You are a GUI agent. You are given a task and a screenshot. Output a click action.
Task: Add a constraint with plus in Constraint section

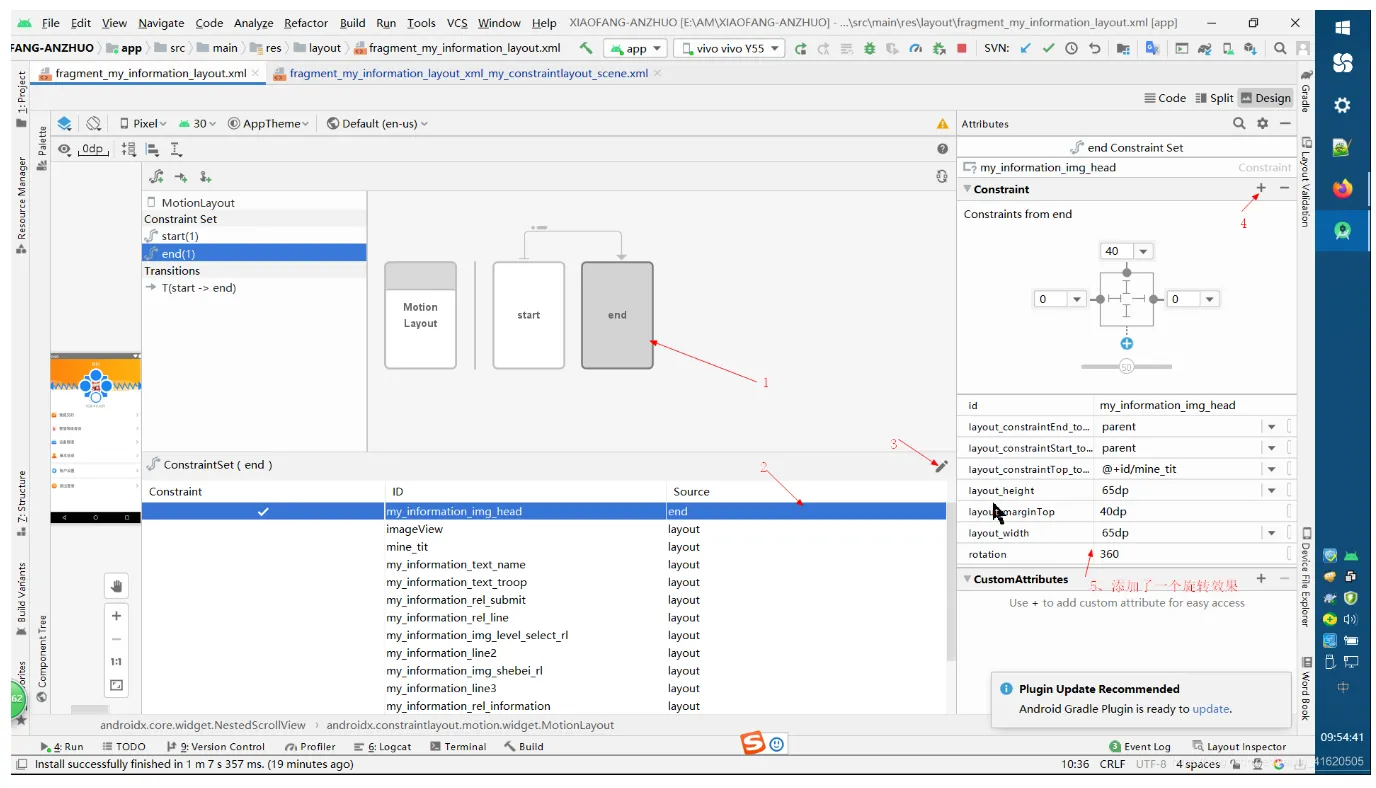pyautogui.click(x=1261, y=188)
